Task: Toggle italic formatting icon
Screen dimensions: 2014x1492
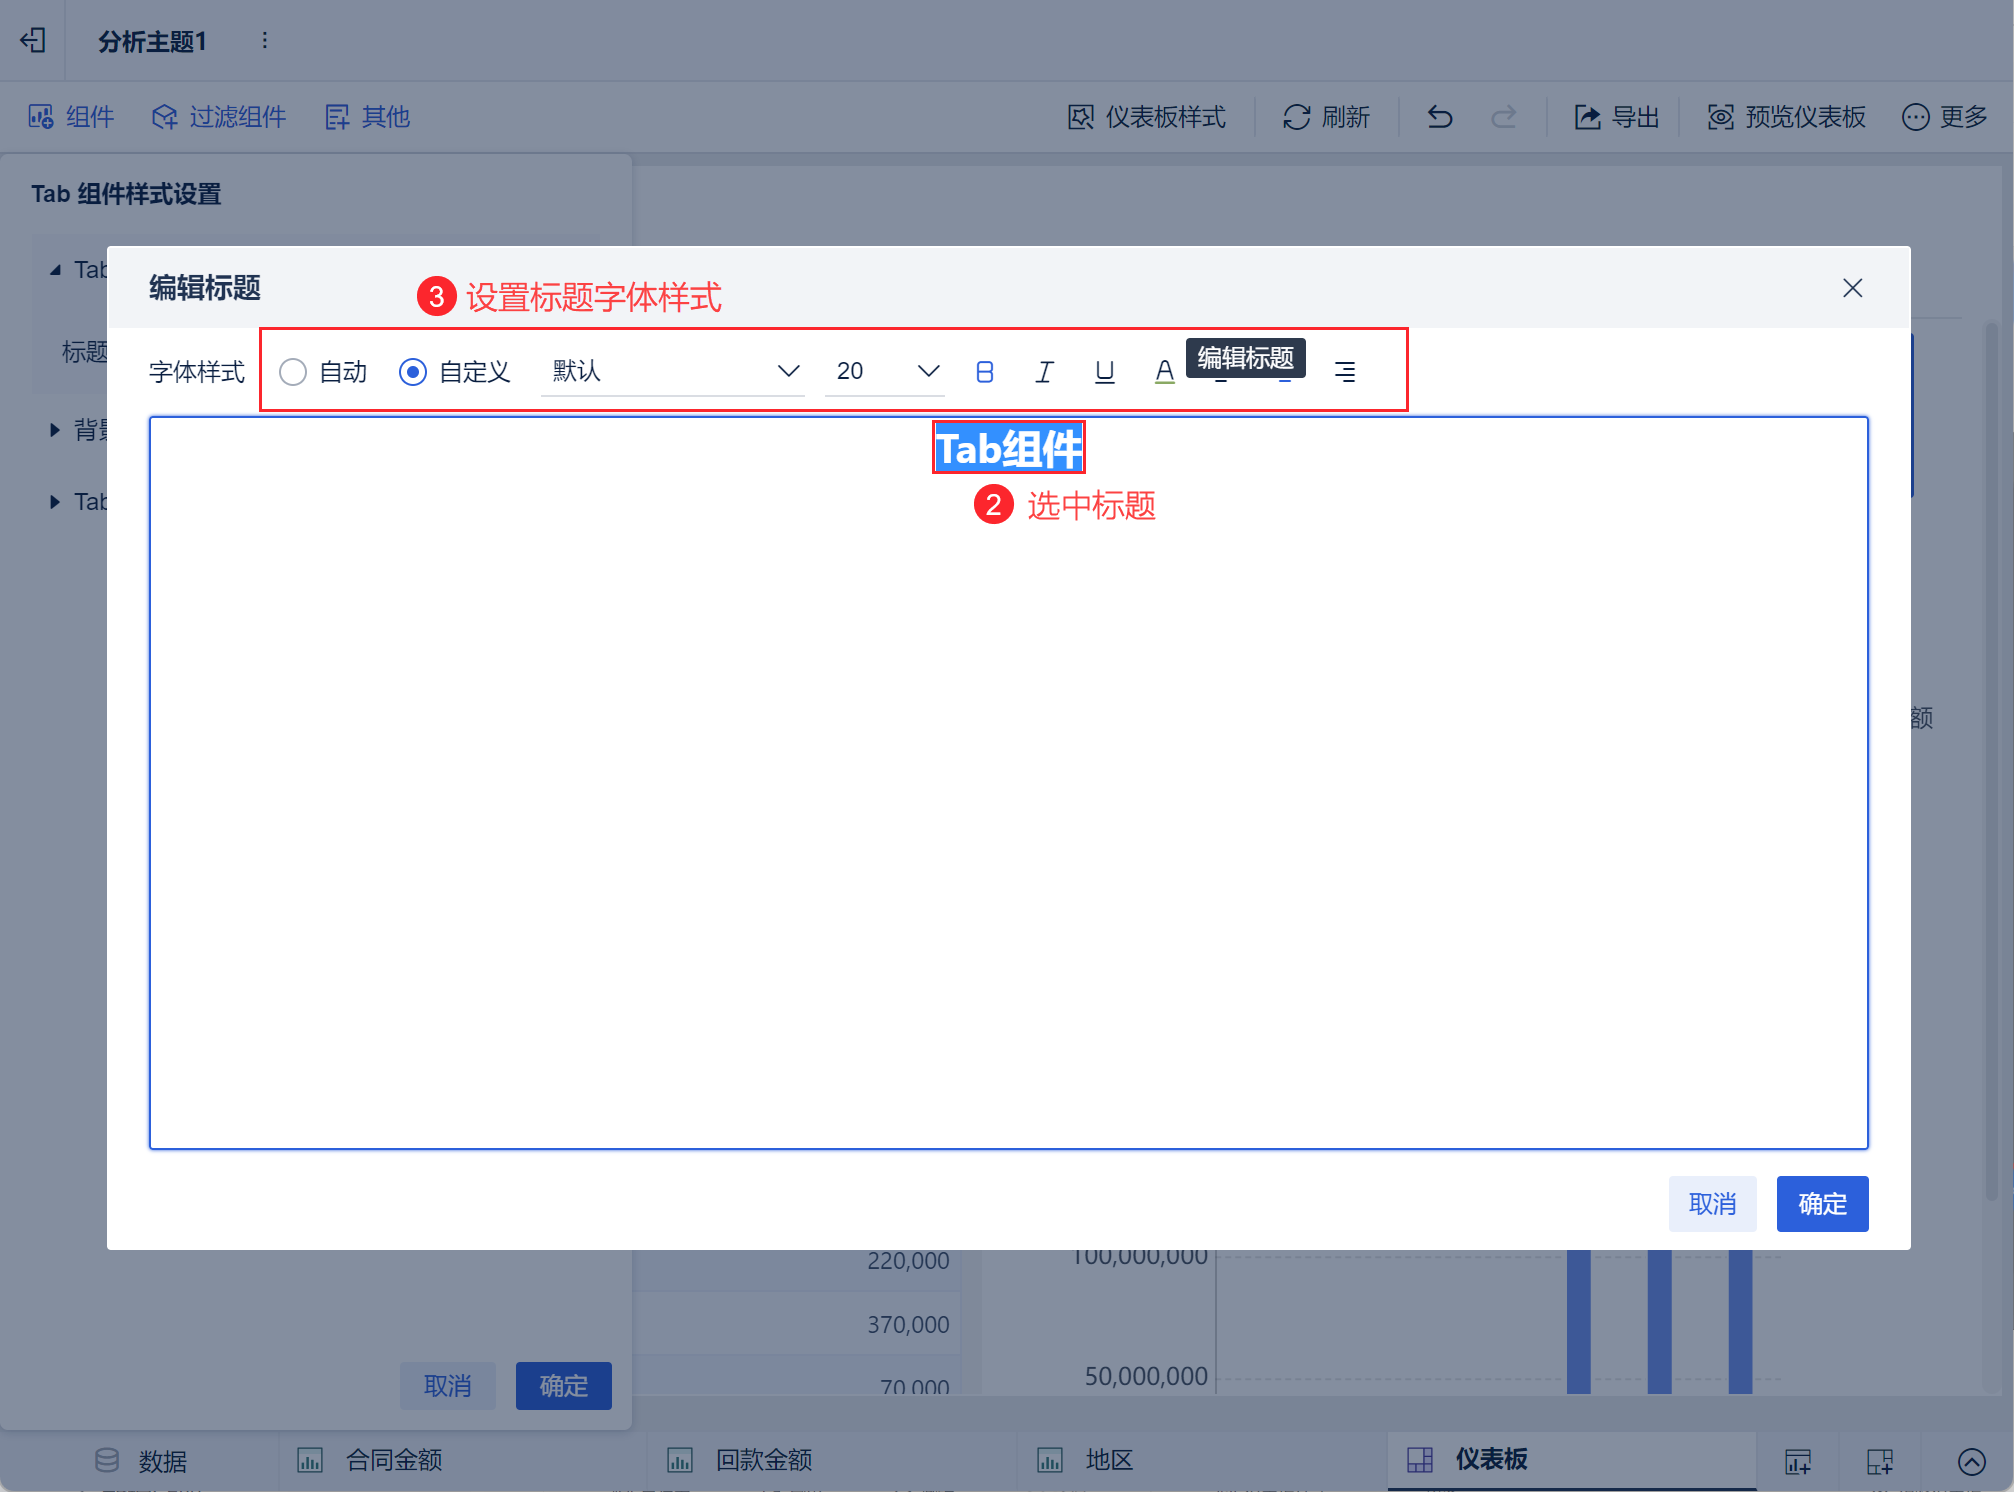Action: pos(1044,372)
